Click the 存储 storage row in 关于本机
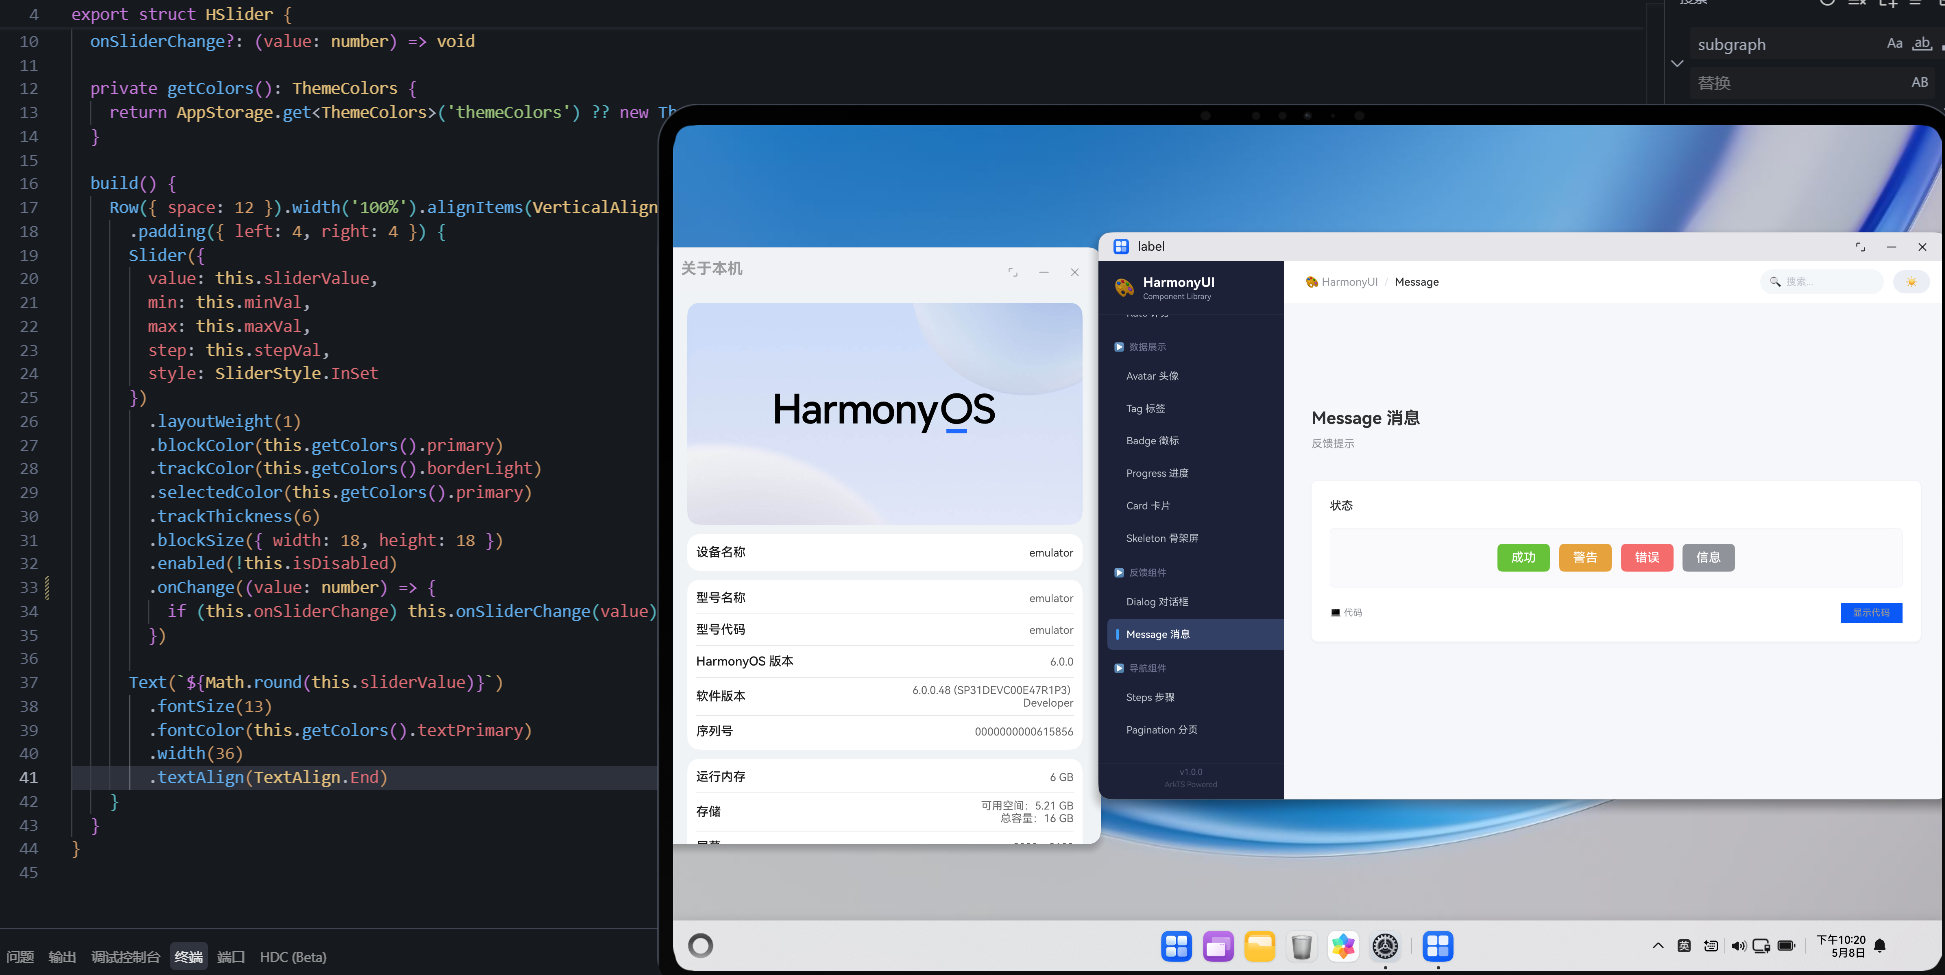This screenshot has height=975, width=1945. [885, 812]
